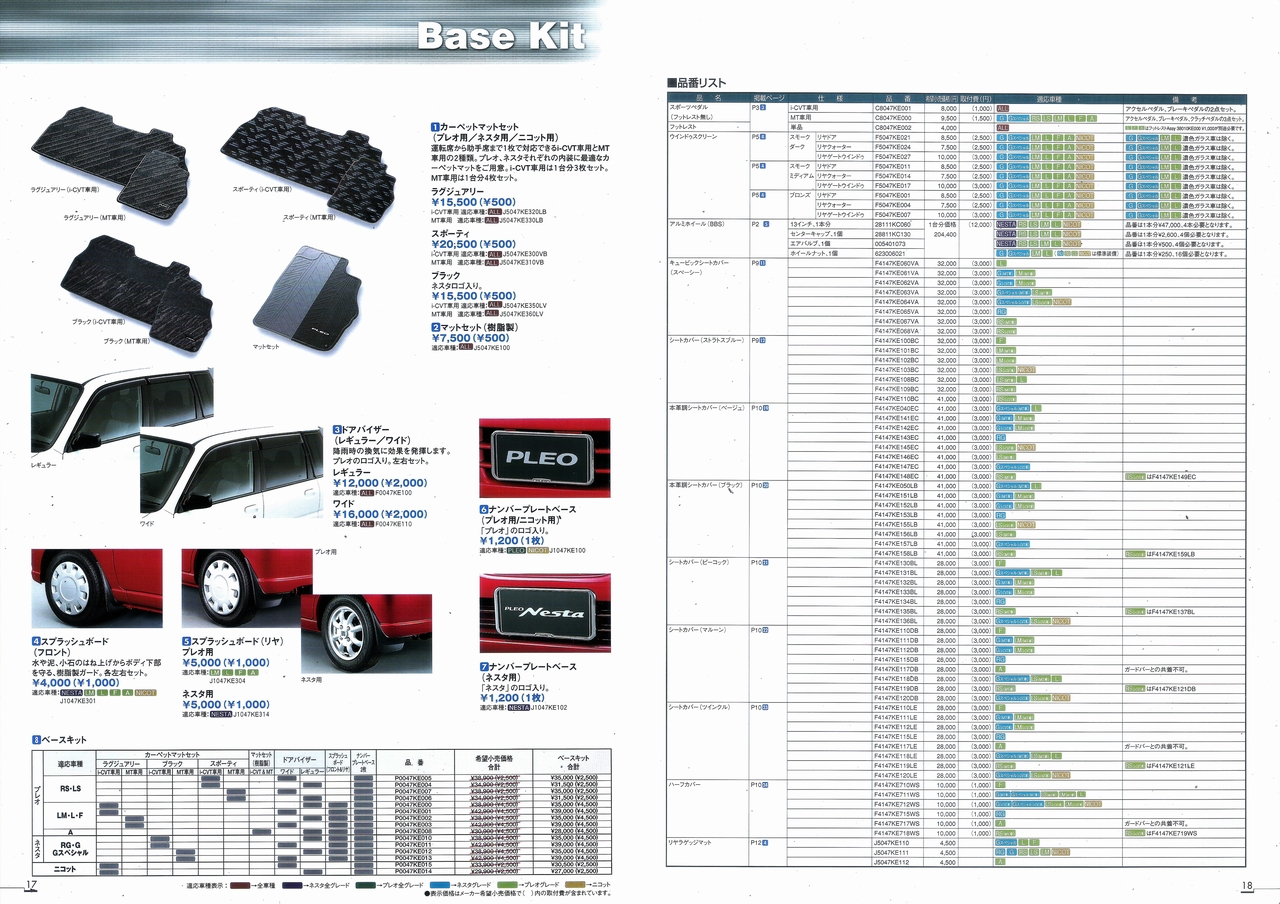Image resolution: width=1280 pixels, height=904 pixels.
Task: Click the number 2 badge beside マットセット(樹脂製)
Action: [435, 327]
